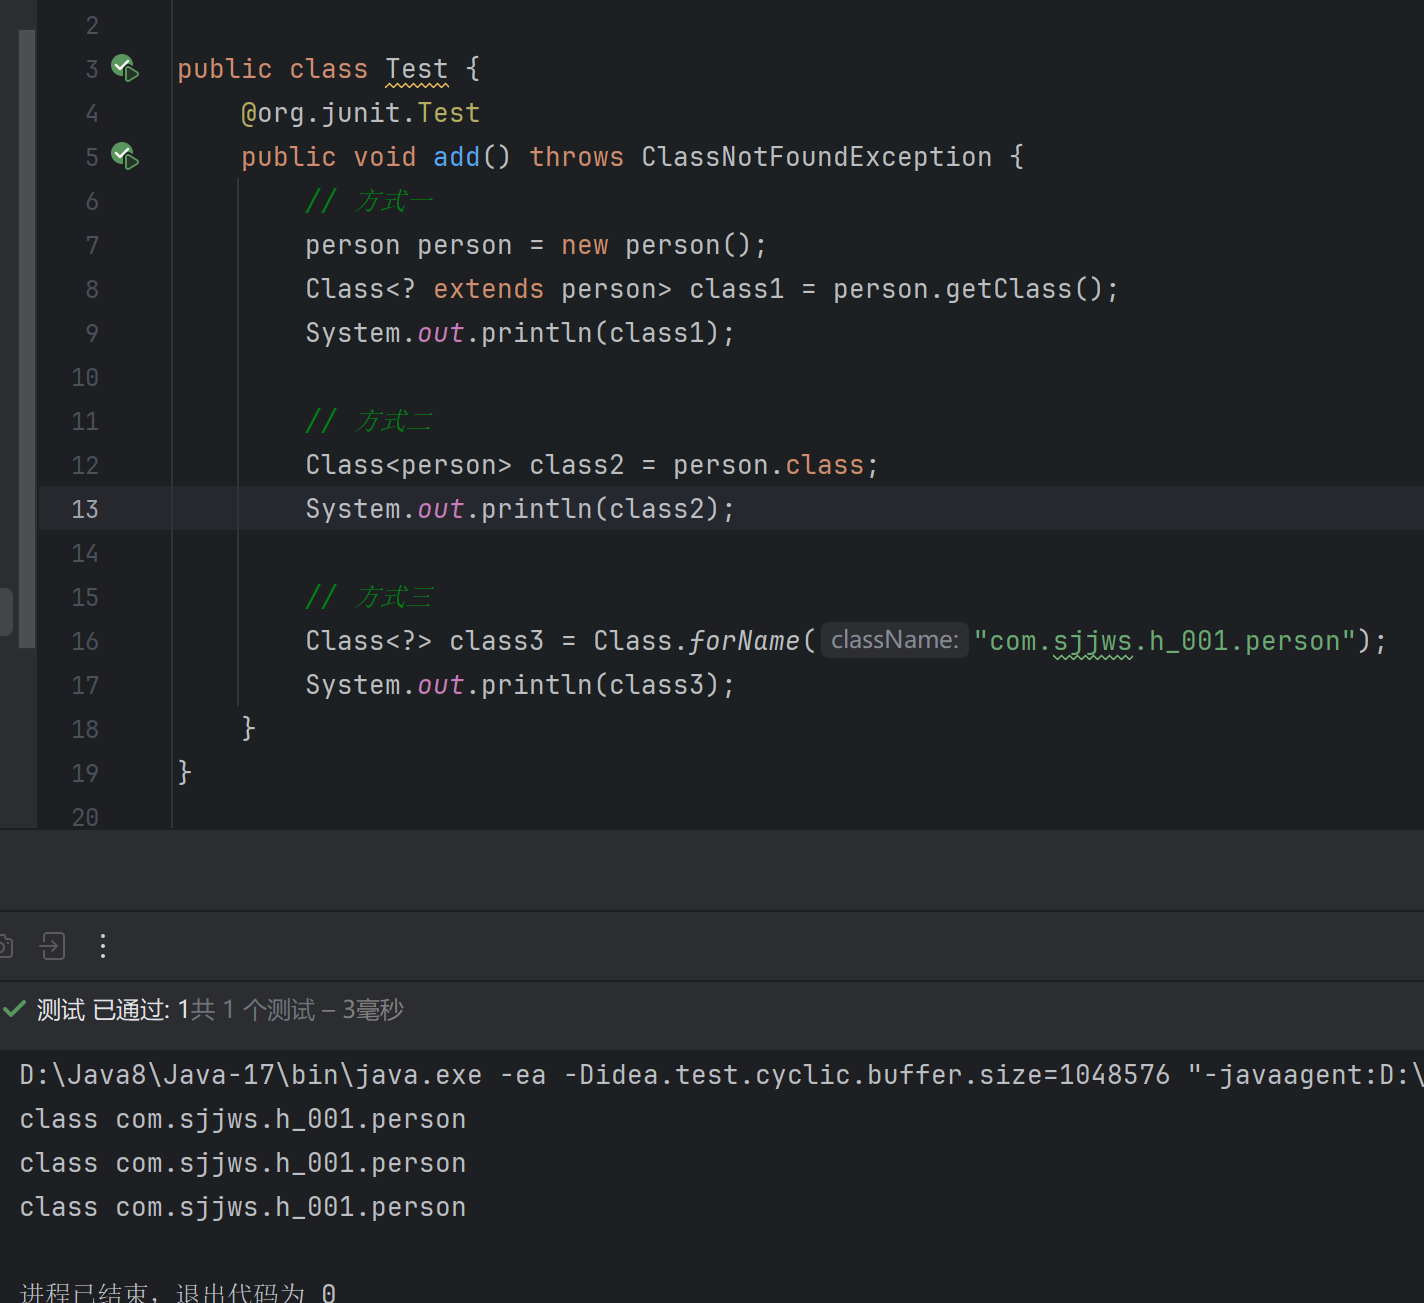Click the underlined Test class name
Image resolution: width=1424 pixels, height=1303 pixels.
(416, 69)
